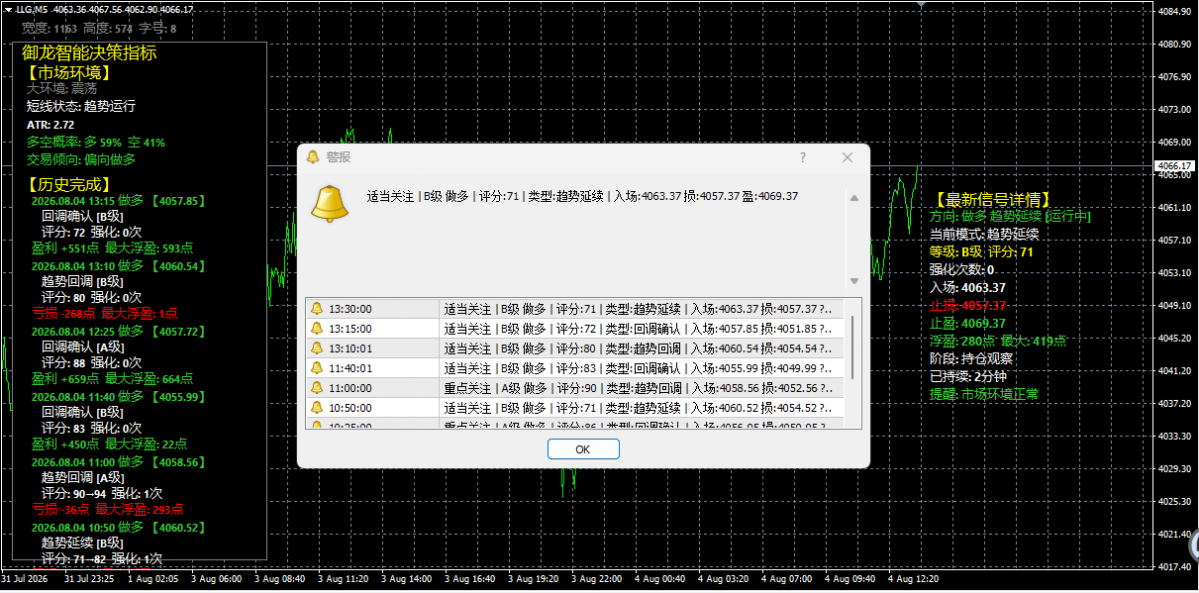Click the 亏损 -268点 loss result line
Screen dimensions: 1199x593
coord(106,313)
